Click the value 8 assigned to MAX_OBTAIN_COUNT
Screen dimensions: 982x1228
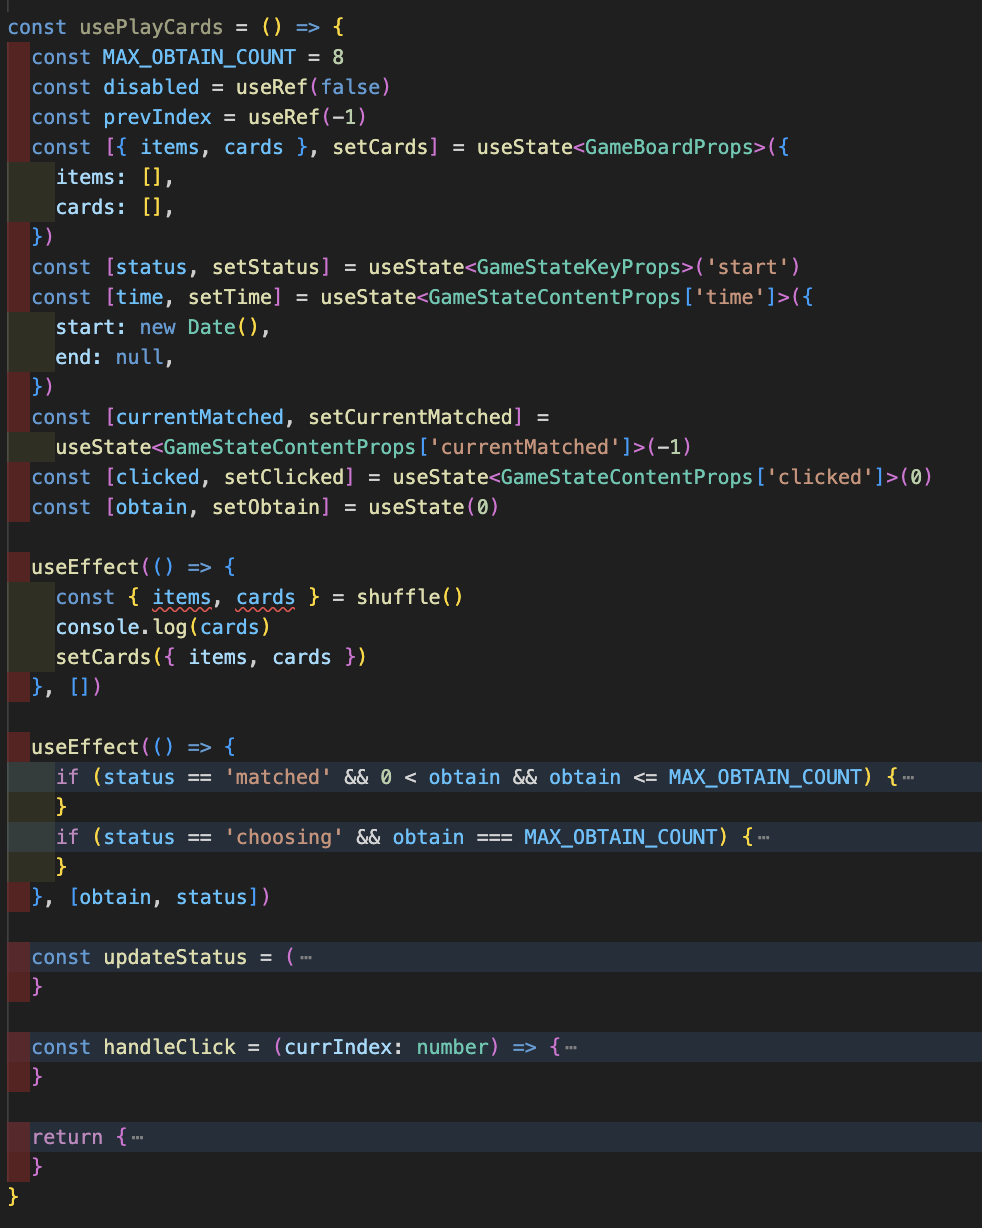(338, 57)
